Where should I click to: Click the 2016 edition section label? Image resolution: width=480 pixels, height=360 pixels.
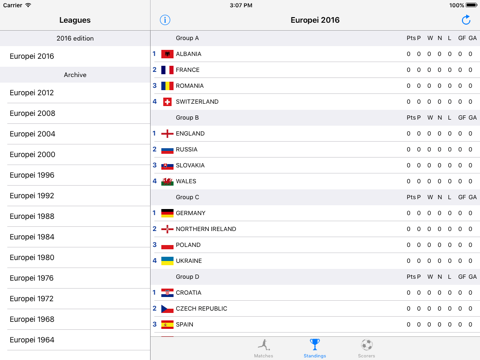pyautogui.click(x=75, y=38)
